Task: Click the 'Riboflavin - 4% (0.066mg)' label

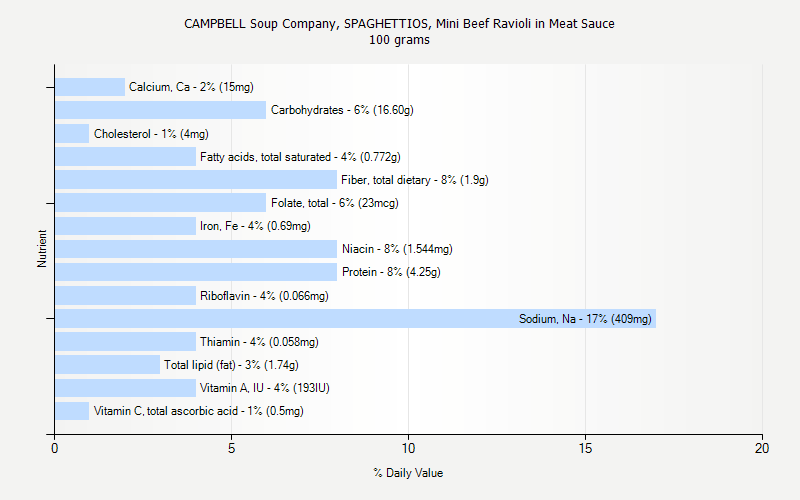Action: point(264,296)
